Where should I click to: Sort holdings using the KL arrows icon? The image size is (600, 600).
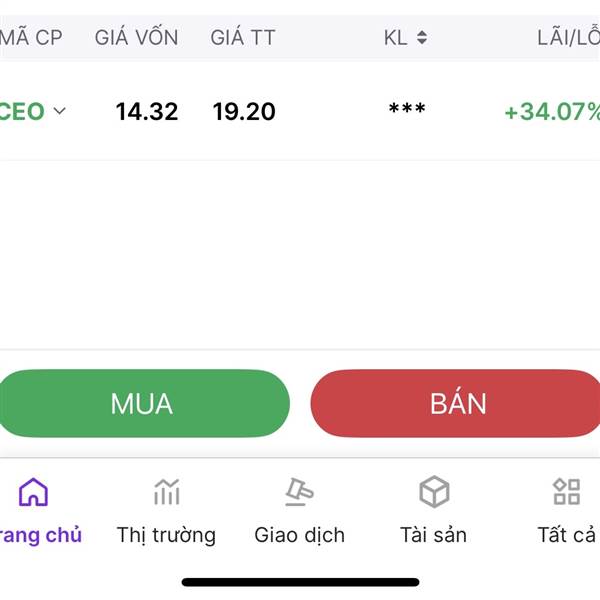click(422, 38)
